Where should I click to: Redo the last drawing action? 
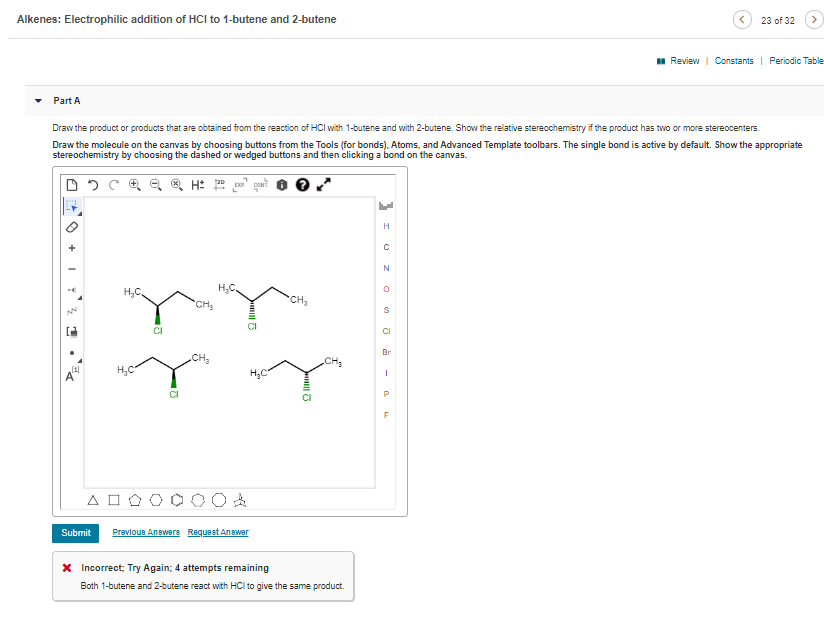pyautogui.click(x=113, y=184)
